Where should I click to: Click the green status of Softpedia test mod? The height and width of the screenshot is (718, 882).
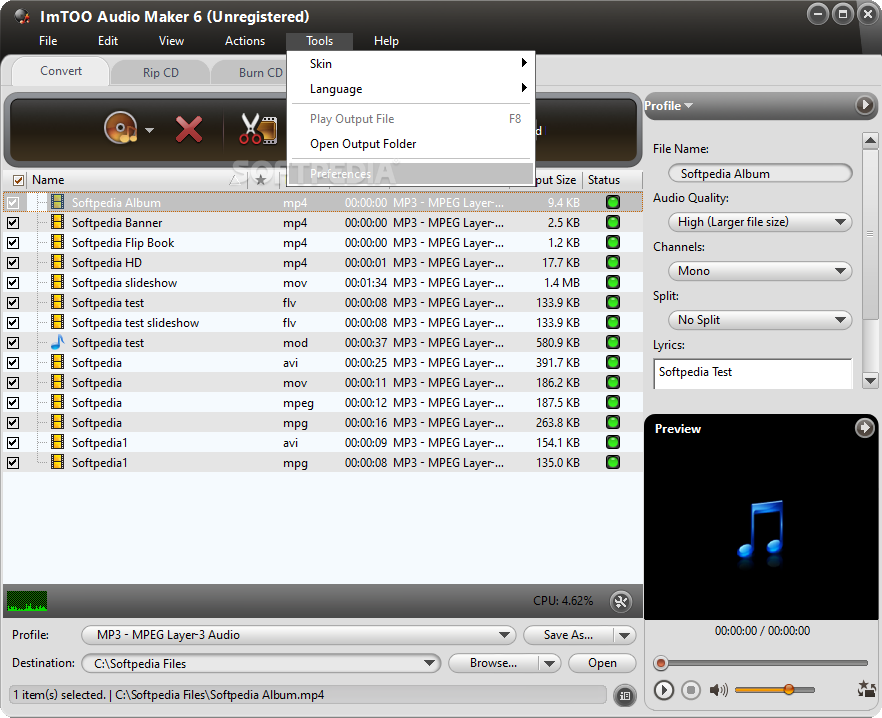[x=613, y=342]
